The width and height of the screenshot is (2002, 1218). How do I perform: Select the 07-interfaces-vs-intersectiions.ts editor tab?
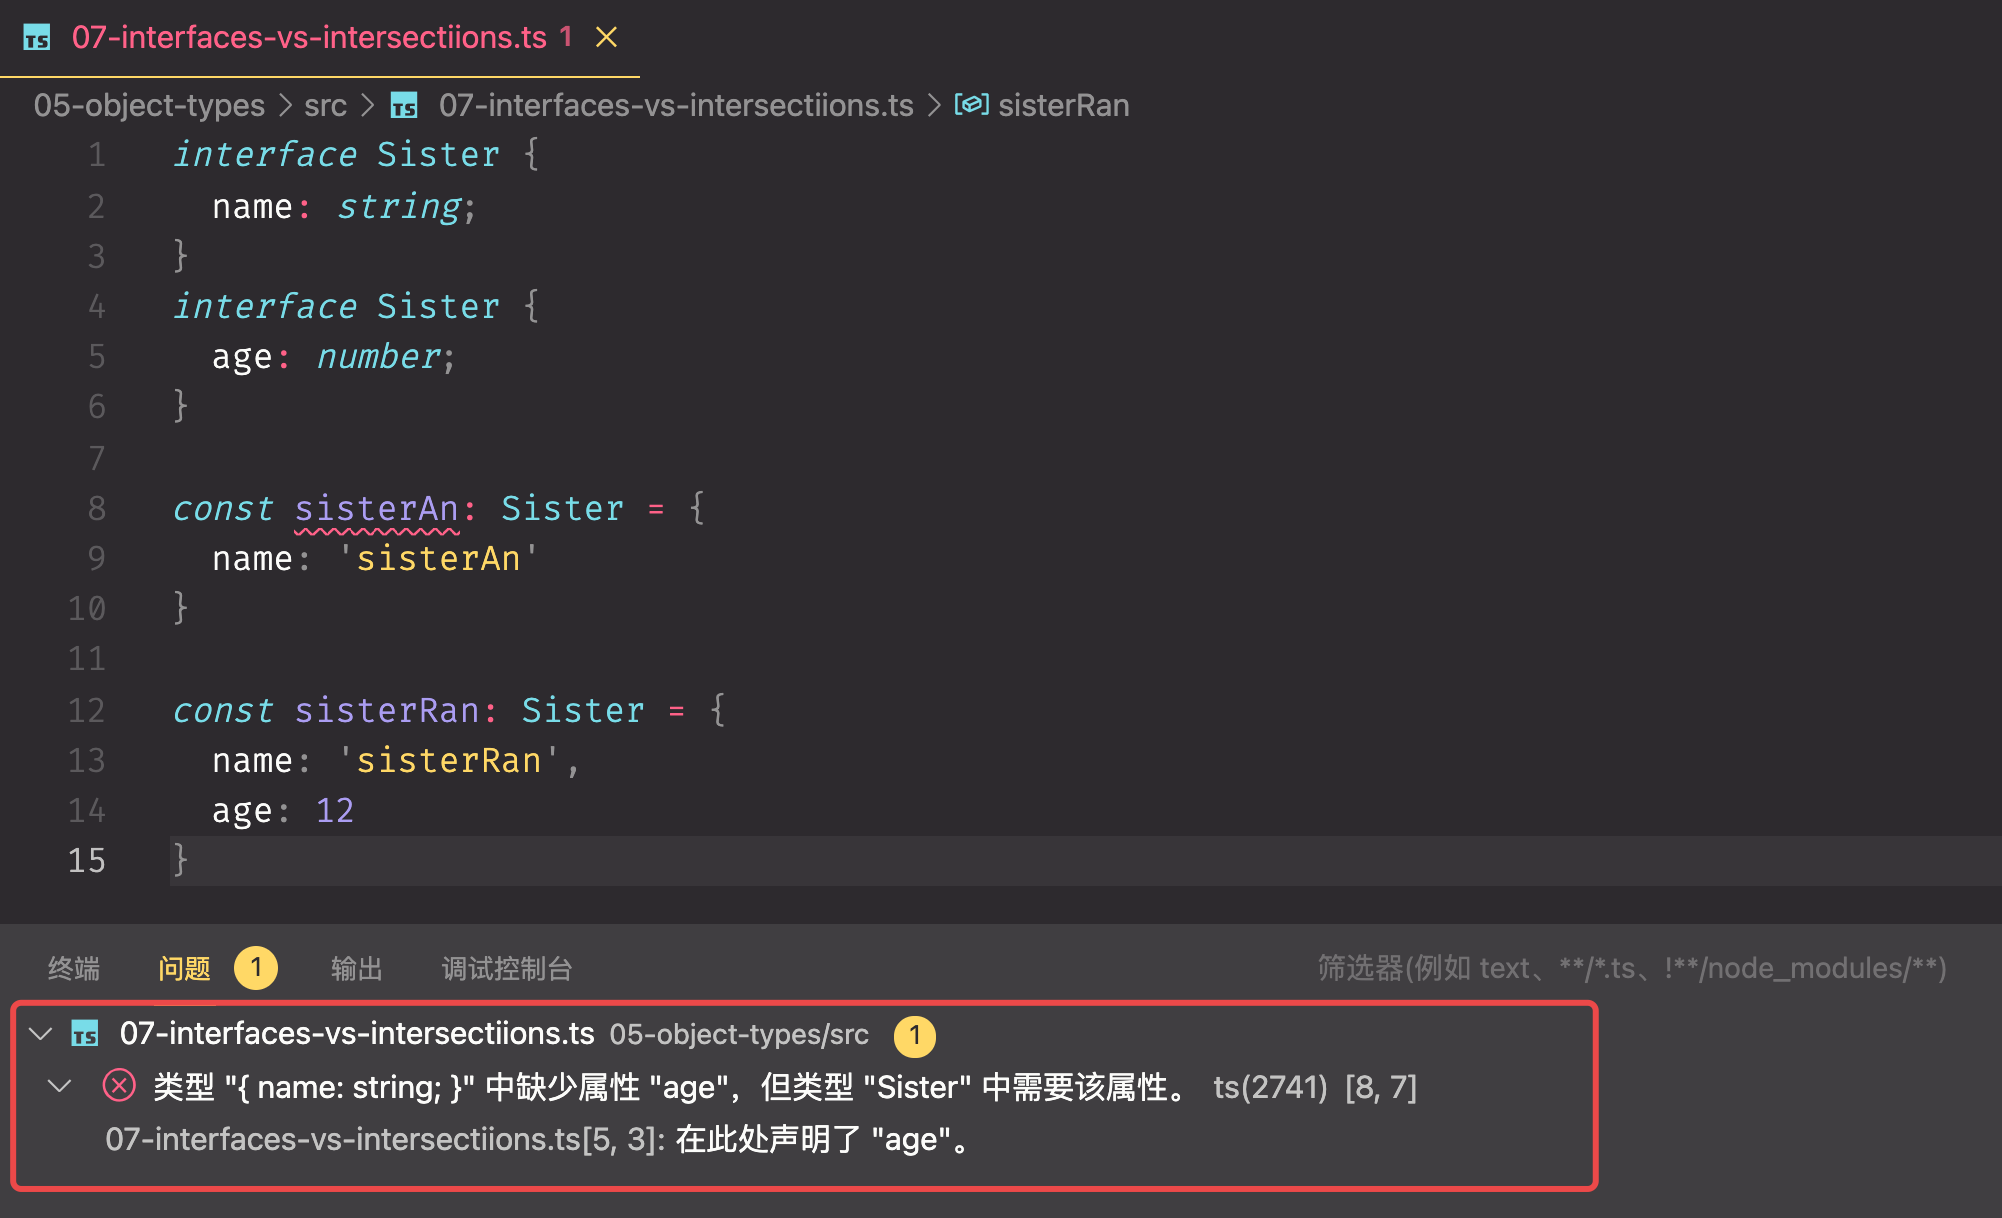(320, 38)
